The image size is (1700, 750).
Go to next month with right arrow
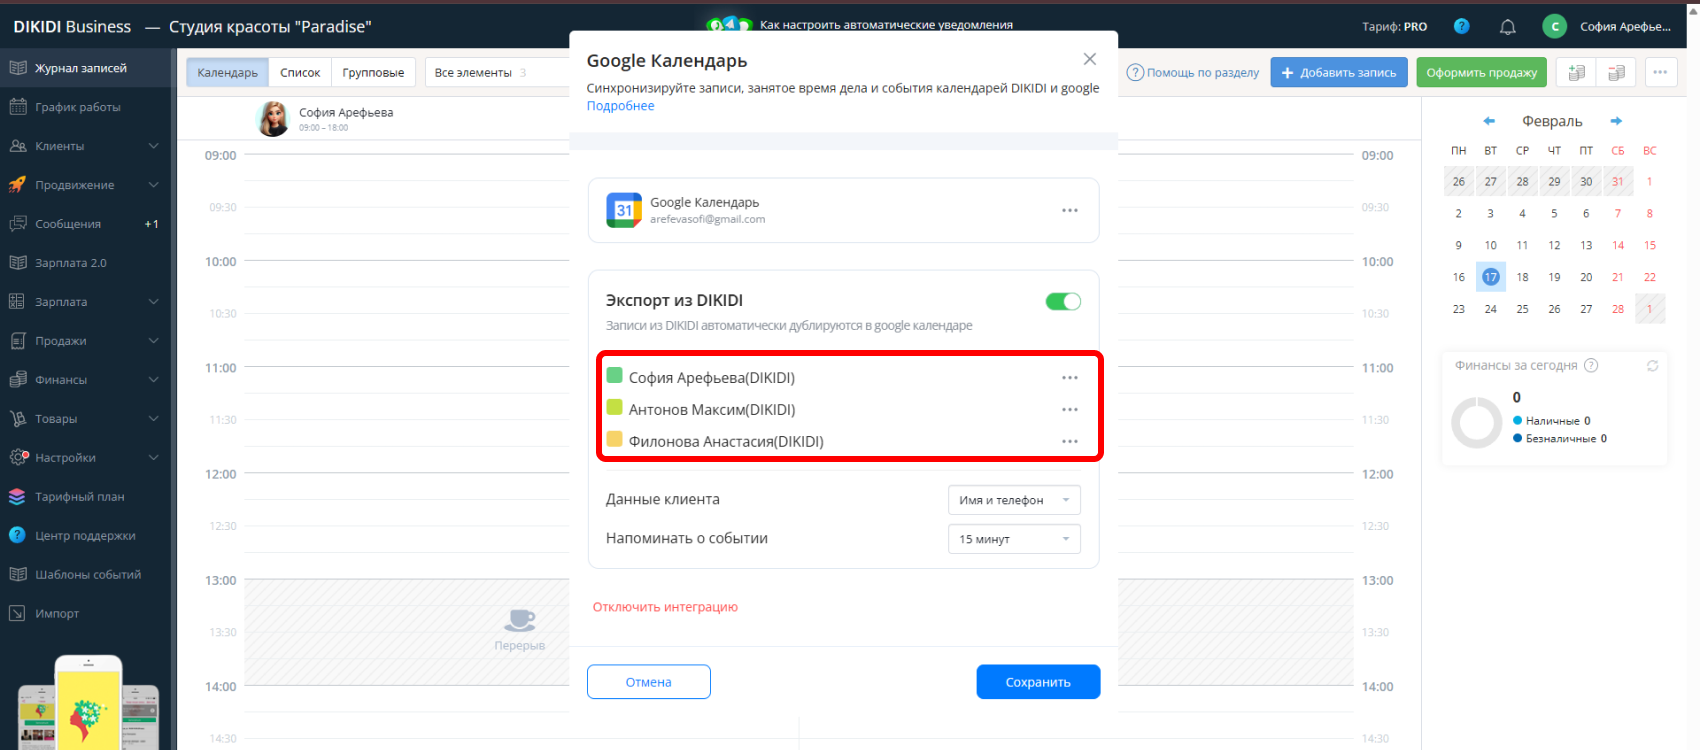[x=1616, y=121]
